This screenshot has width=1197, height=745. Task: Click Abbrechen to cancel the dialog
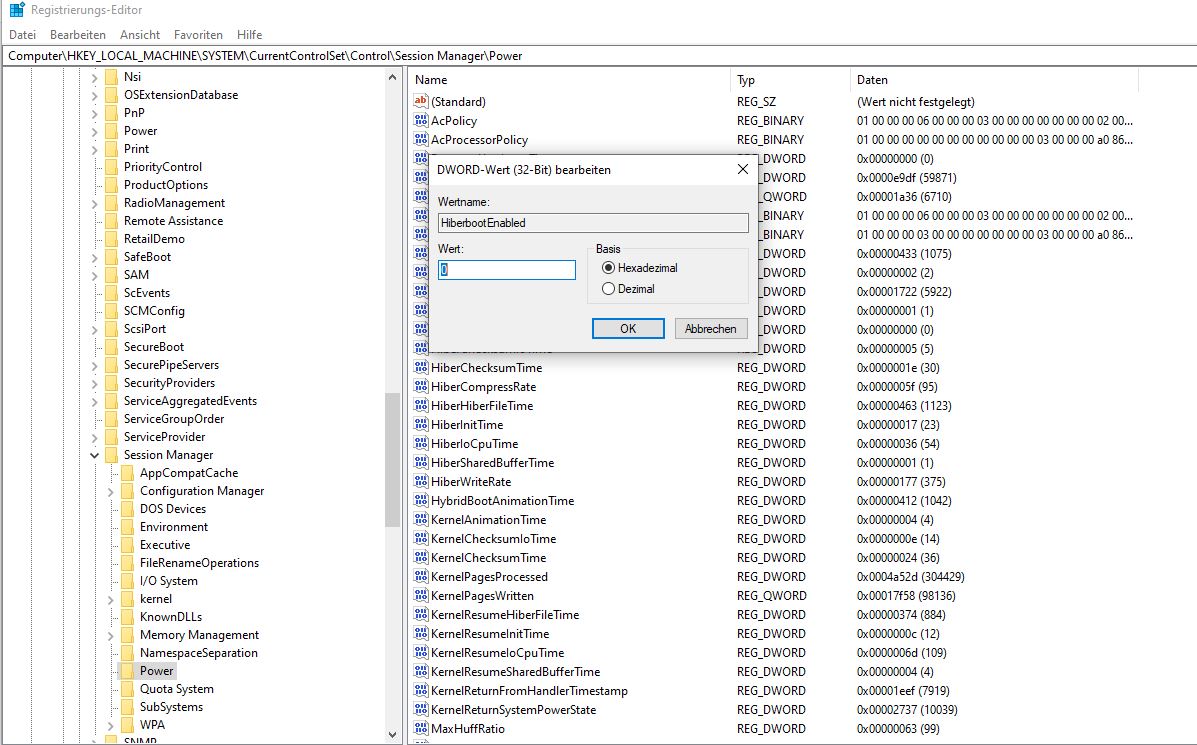tap(711, 328)
